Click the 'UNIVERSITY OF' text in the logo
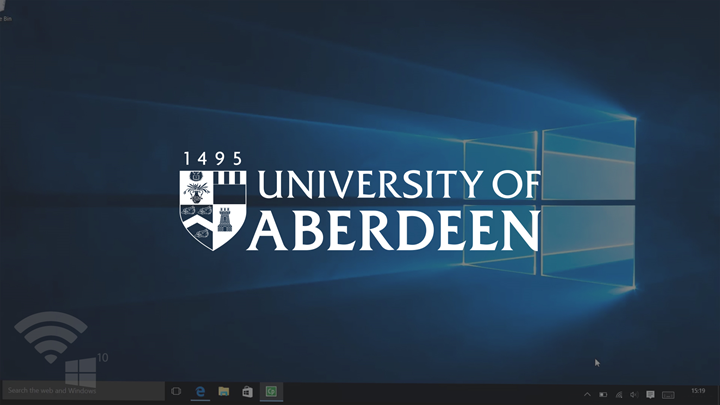The width and height of the screenshot is (720, 405). click(398, 186)
